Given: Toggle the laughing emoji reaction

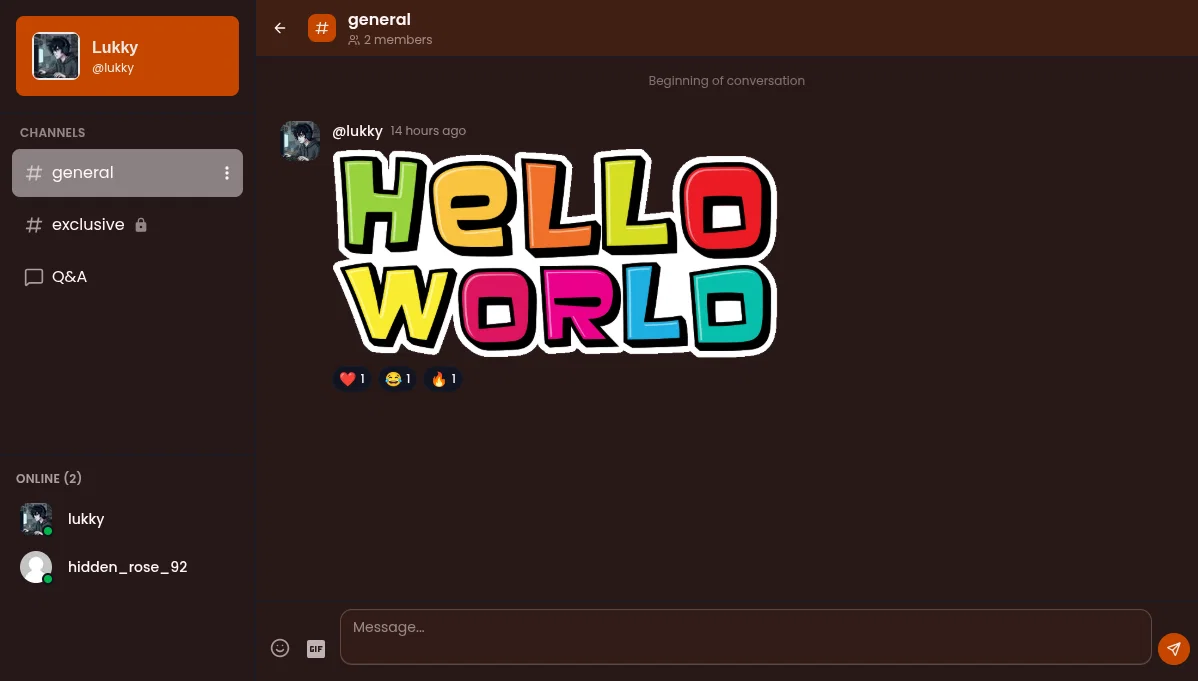Looking at the screenshot, I should (398, 379).
